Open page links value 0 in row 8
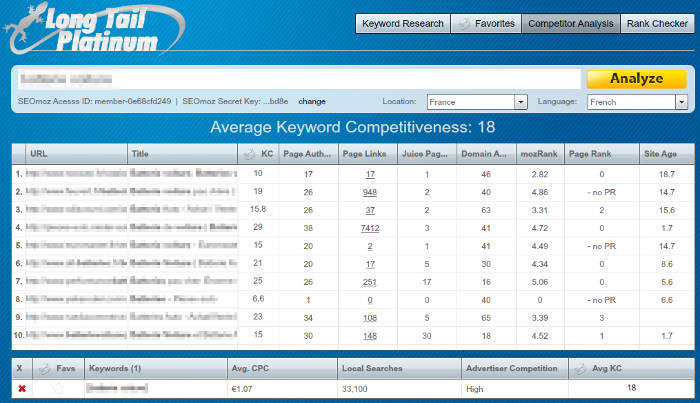This screenshot has height=403, width=700. [370, 300]
